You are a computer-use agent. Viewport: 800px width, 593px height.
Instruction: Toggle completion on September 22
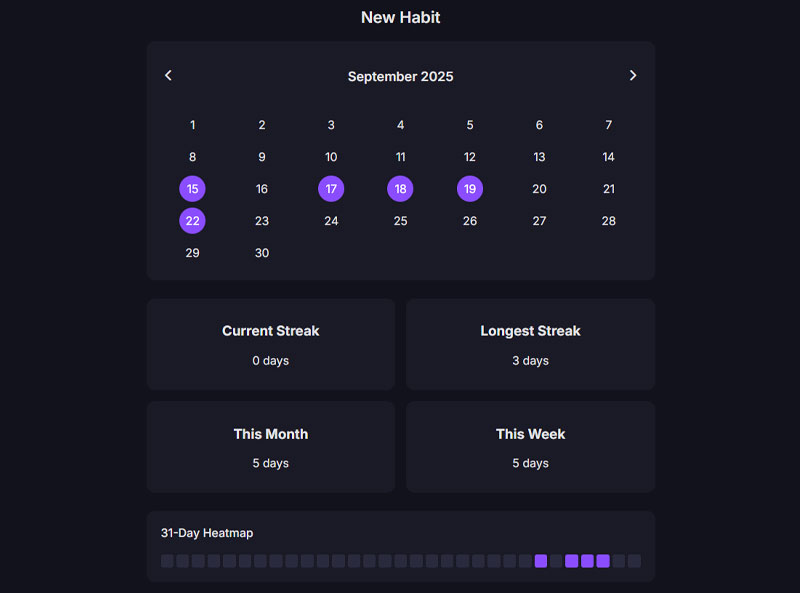click(x=192, y=221)
